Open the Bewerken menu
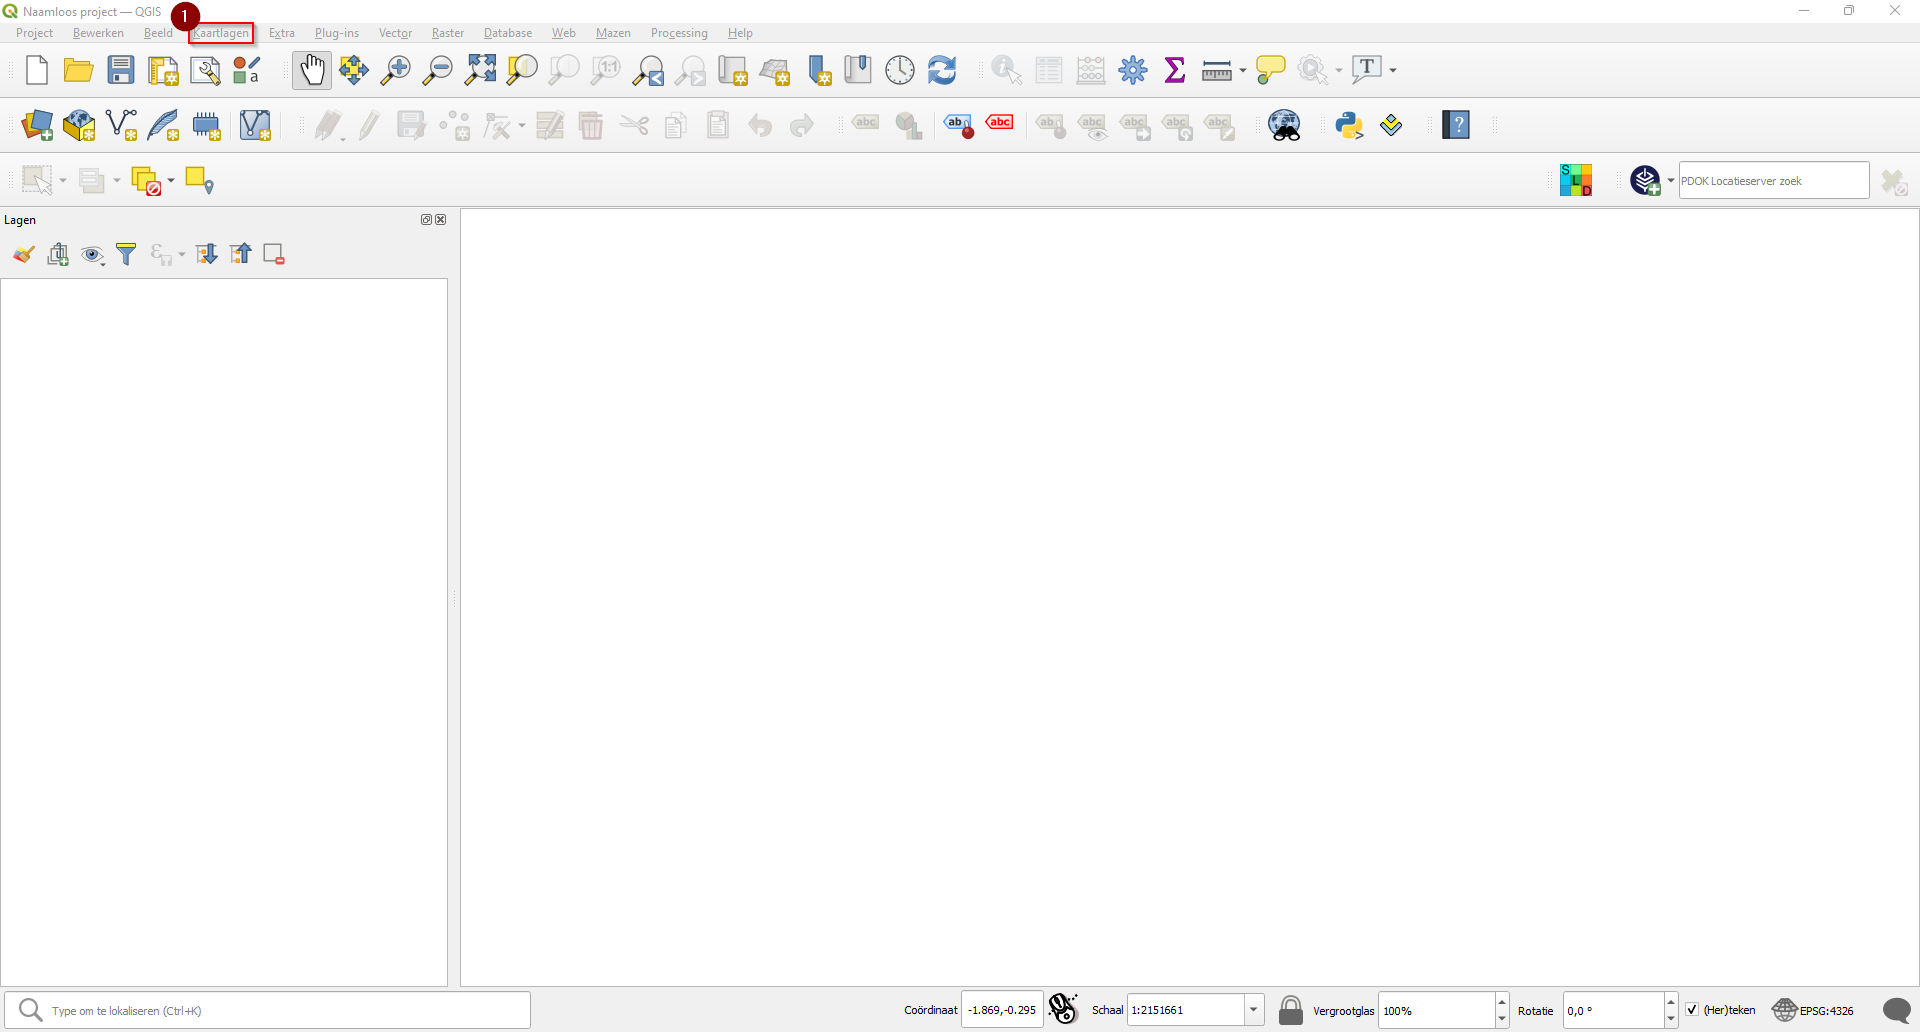This screenshot has width=1920, height=1032. (98, 33)
